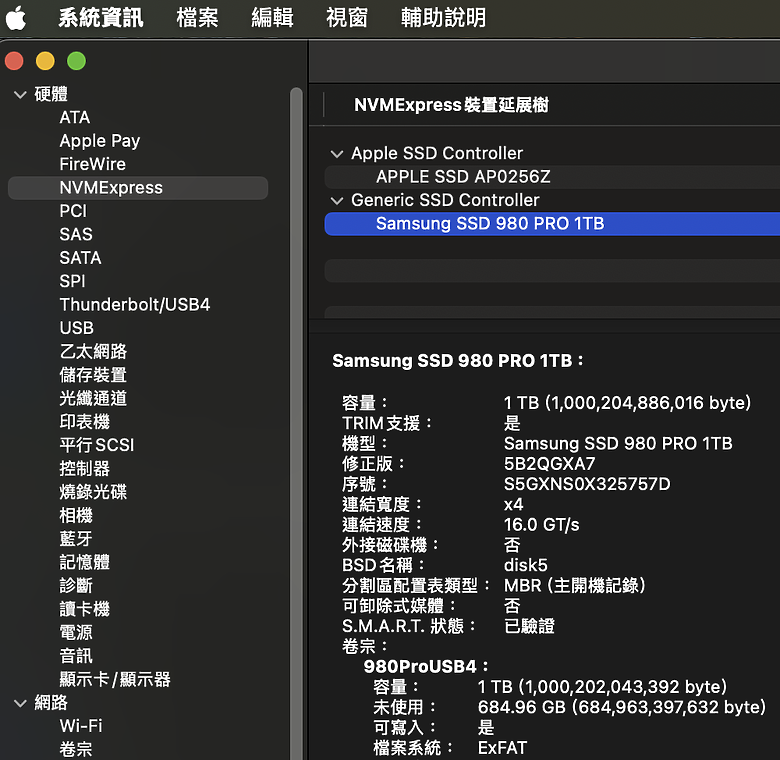Select Samsung SSD 980 PRO 1TB row
Image resolution: width=780 pixels, height=760 pixels.
coord(552,224)
